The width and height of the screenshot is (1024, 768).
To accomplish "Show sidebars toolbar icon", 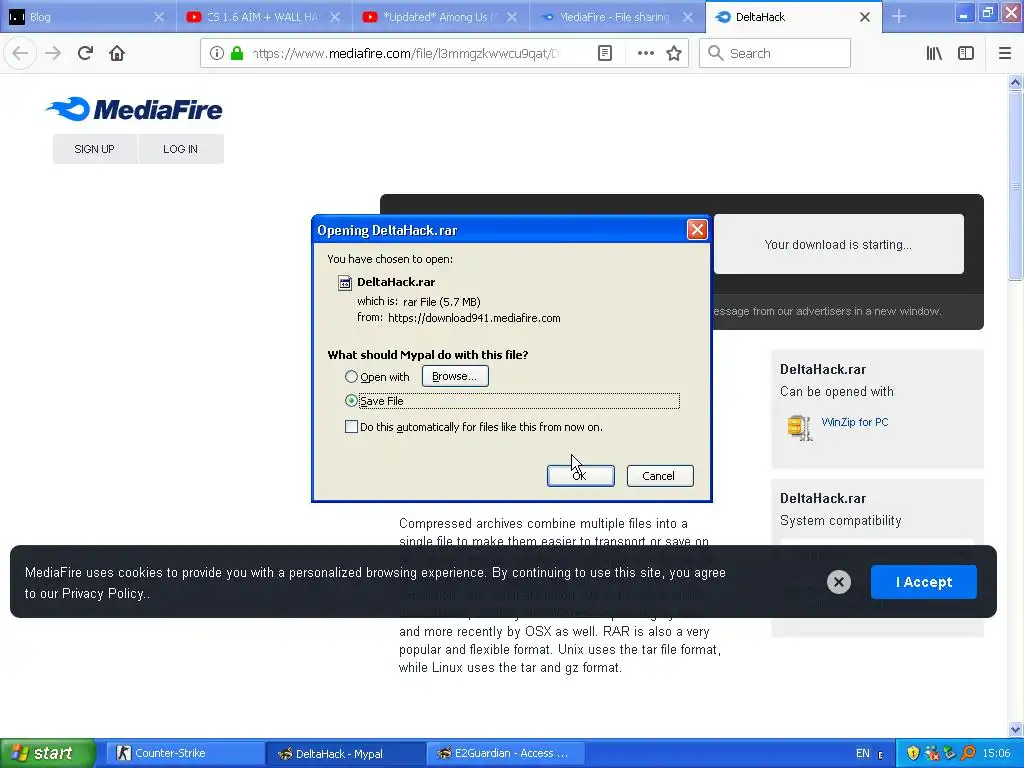I will point(966,54).
